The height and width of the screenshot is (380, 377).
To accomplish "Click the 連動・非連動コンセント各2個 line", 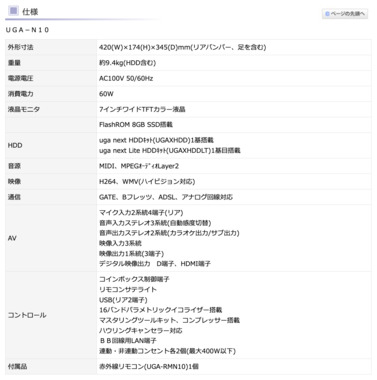I will coord(167,351).
